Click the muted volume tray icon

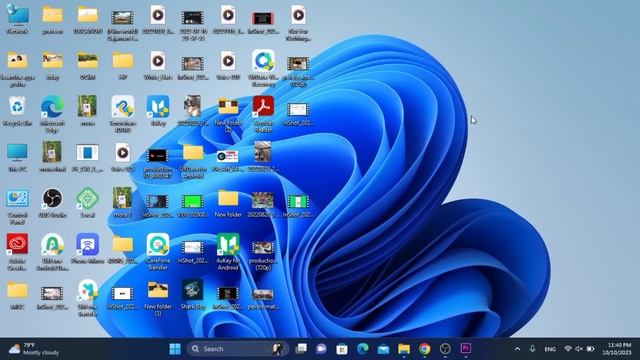(579, 349)
